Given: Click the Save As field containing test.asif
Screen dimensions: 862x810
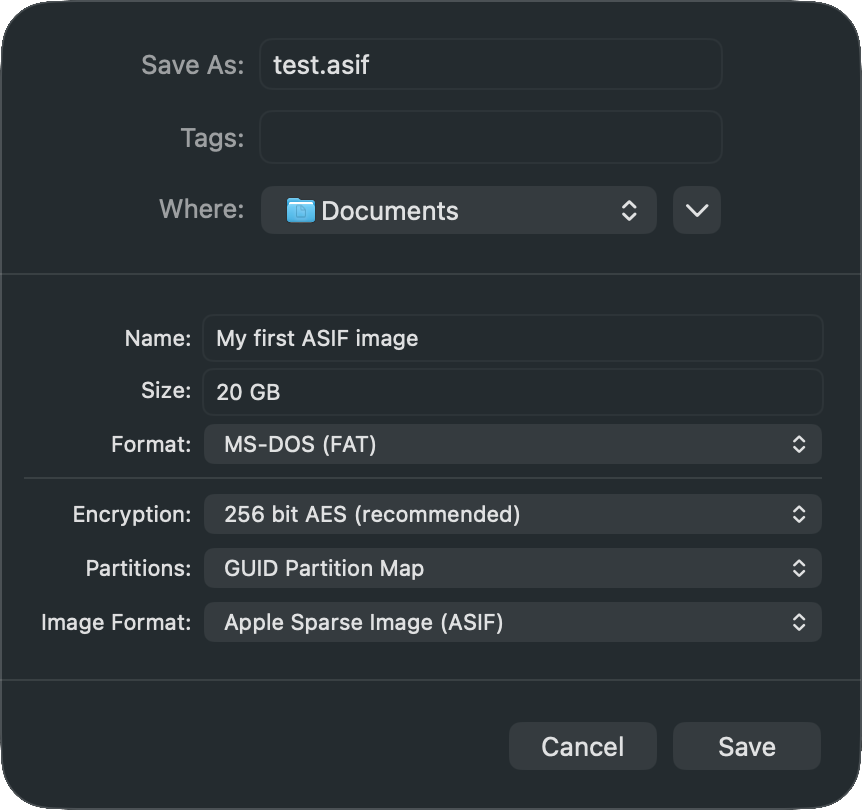Looking at the screenshot, I should (490, 65).
